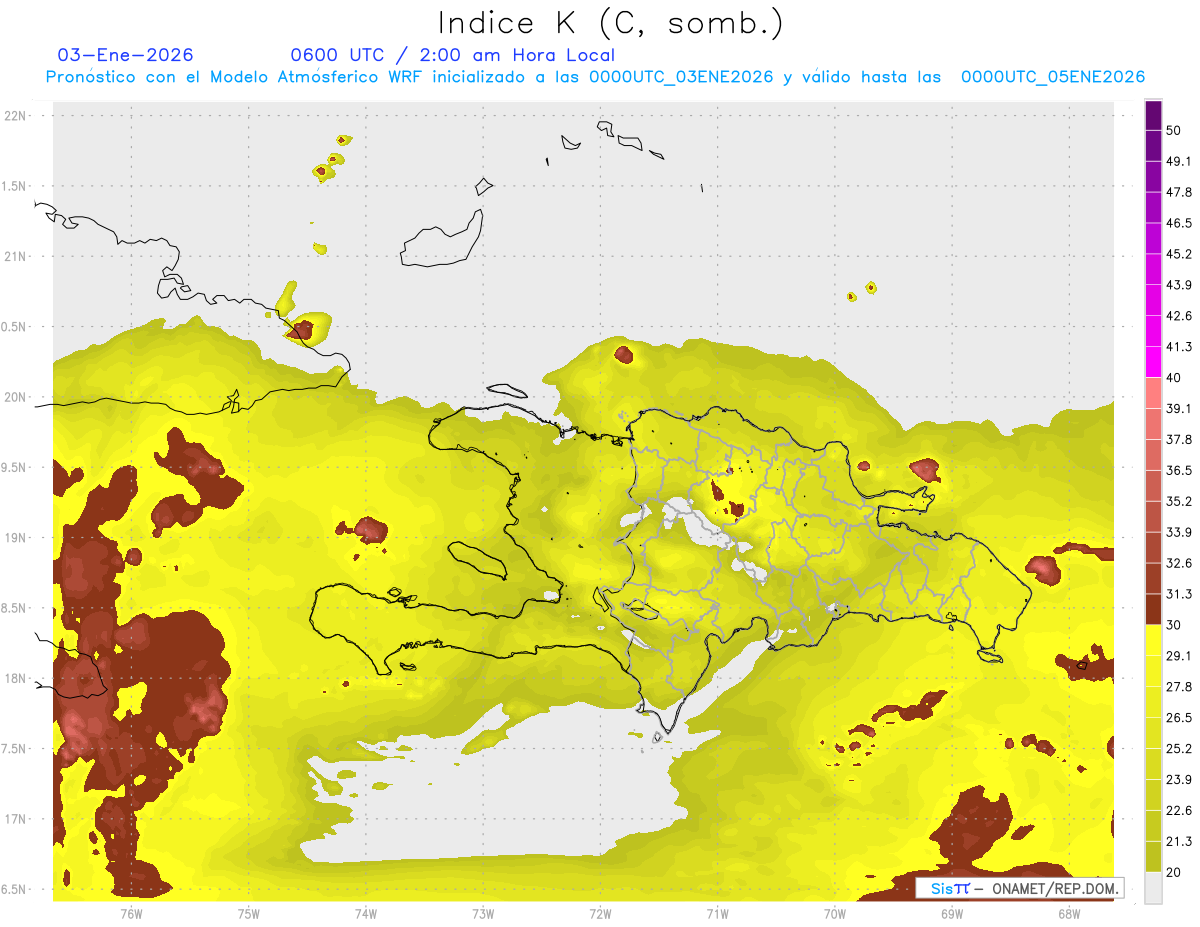Image resolution: width=1200 pixels, height=927 pixels.
Task: Click the "32.6" color scale value
Action: tap(1180, 563)
